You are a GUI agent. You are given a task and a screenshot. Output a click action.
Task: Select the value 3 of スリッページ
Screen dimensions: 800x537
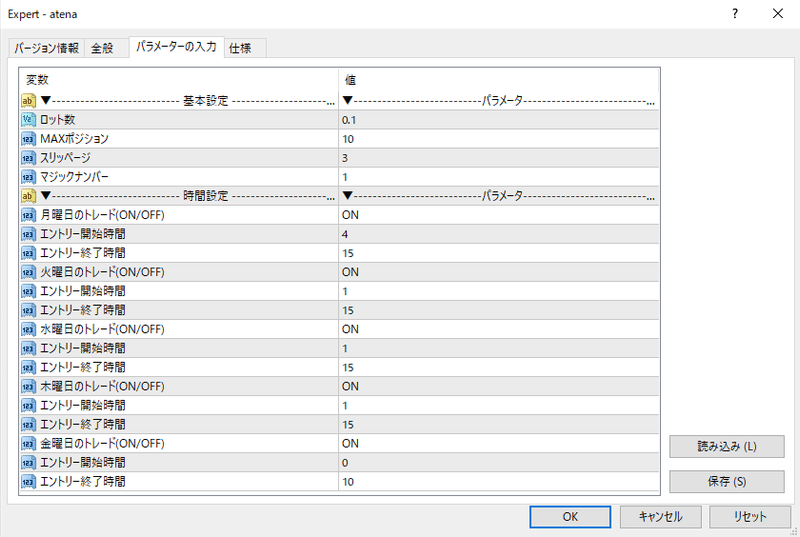345,158
